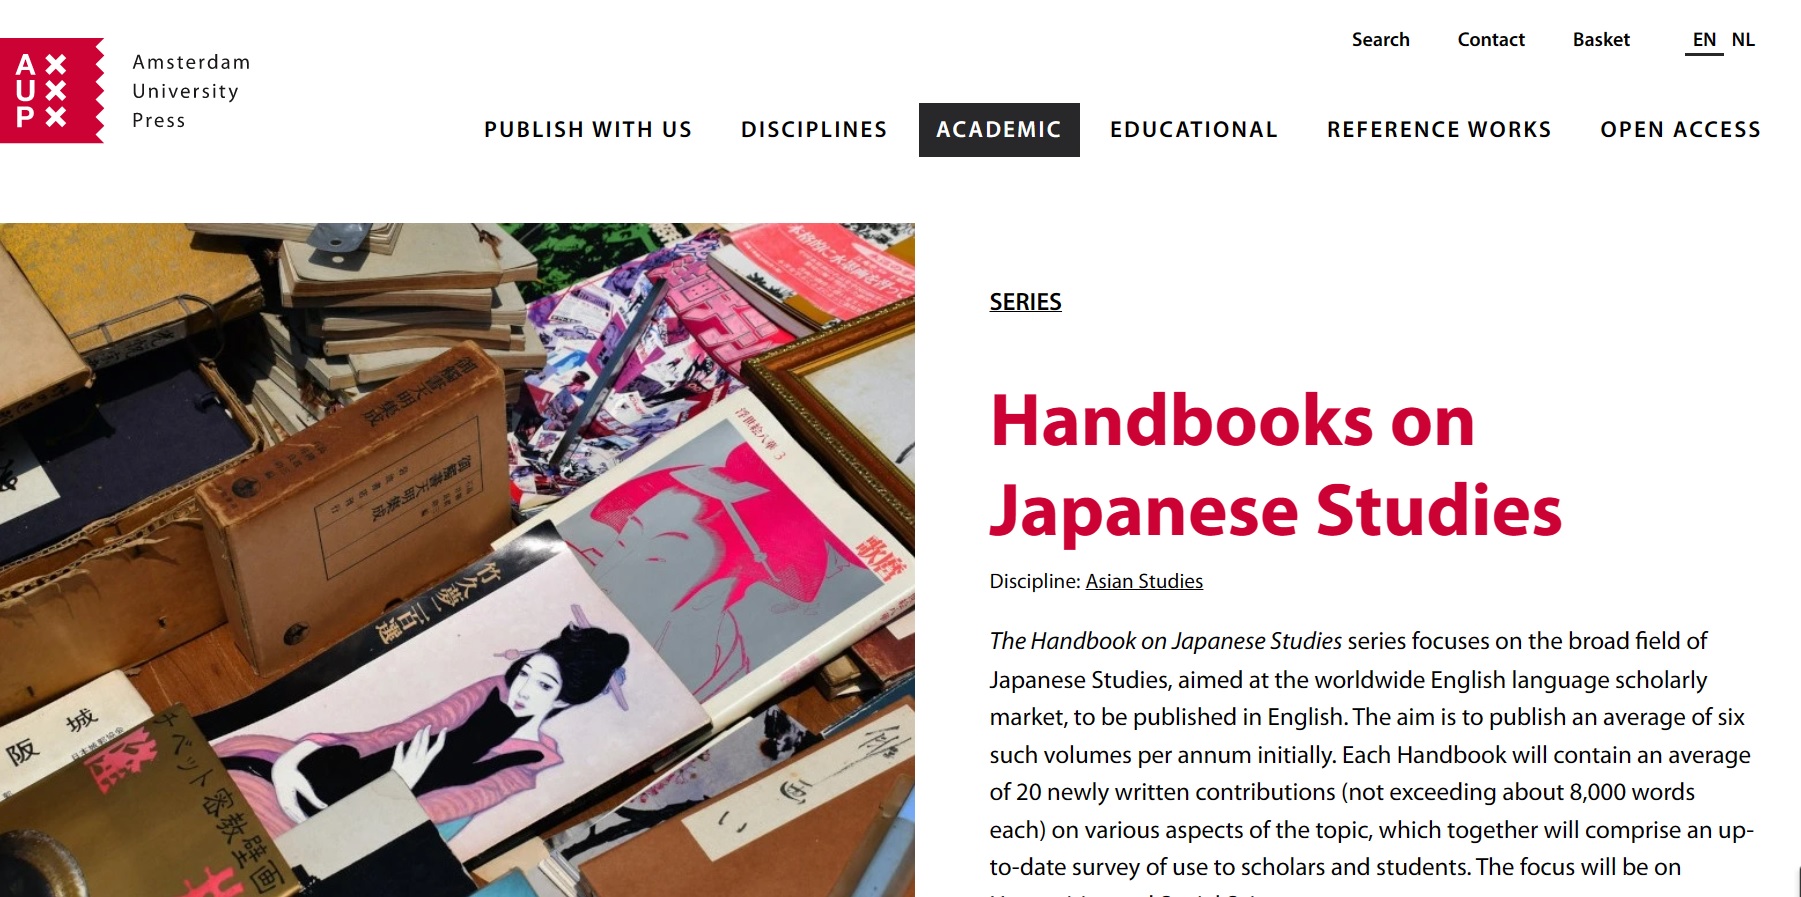
Task: Open Educational menu item
Action: [1194, 130]
